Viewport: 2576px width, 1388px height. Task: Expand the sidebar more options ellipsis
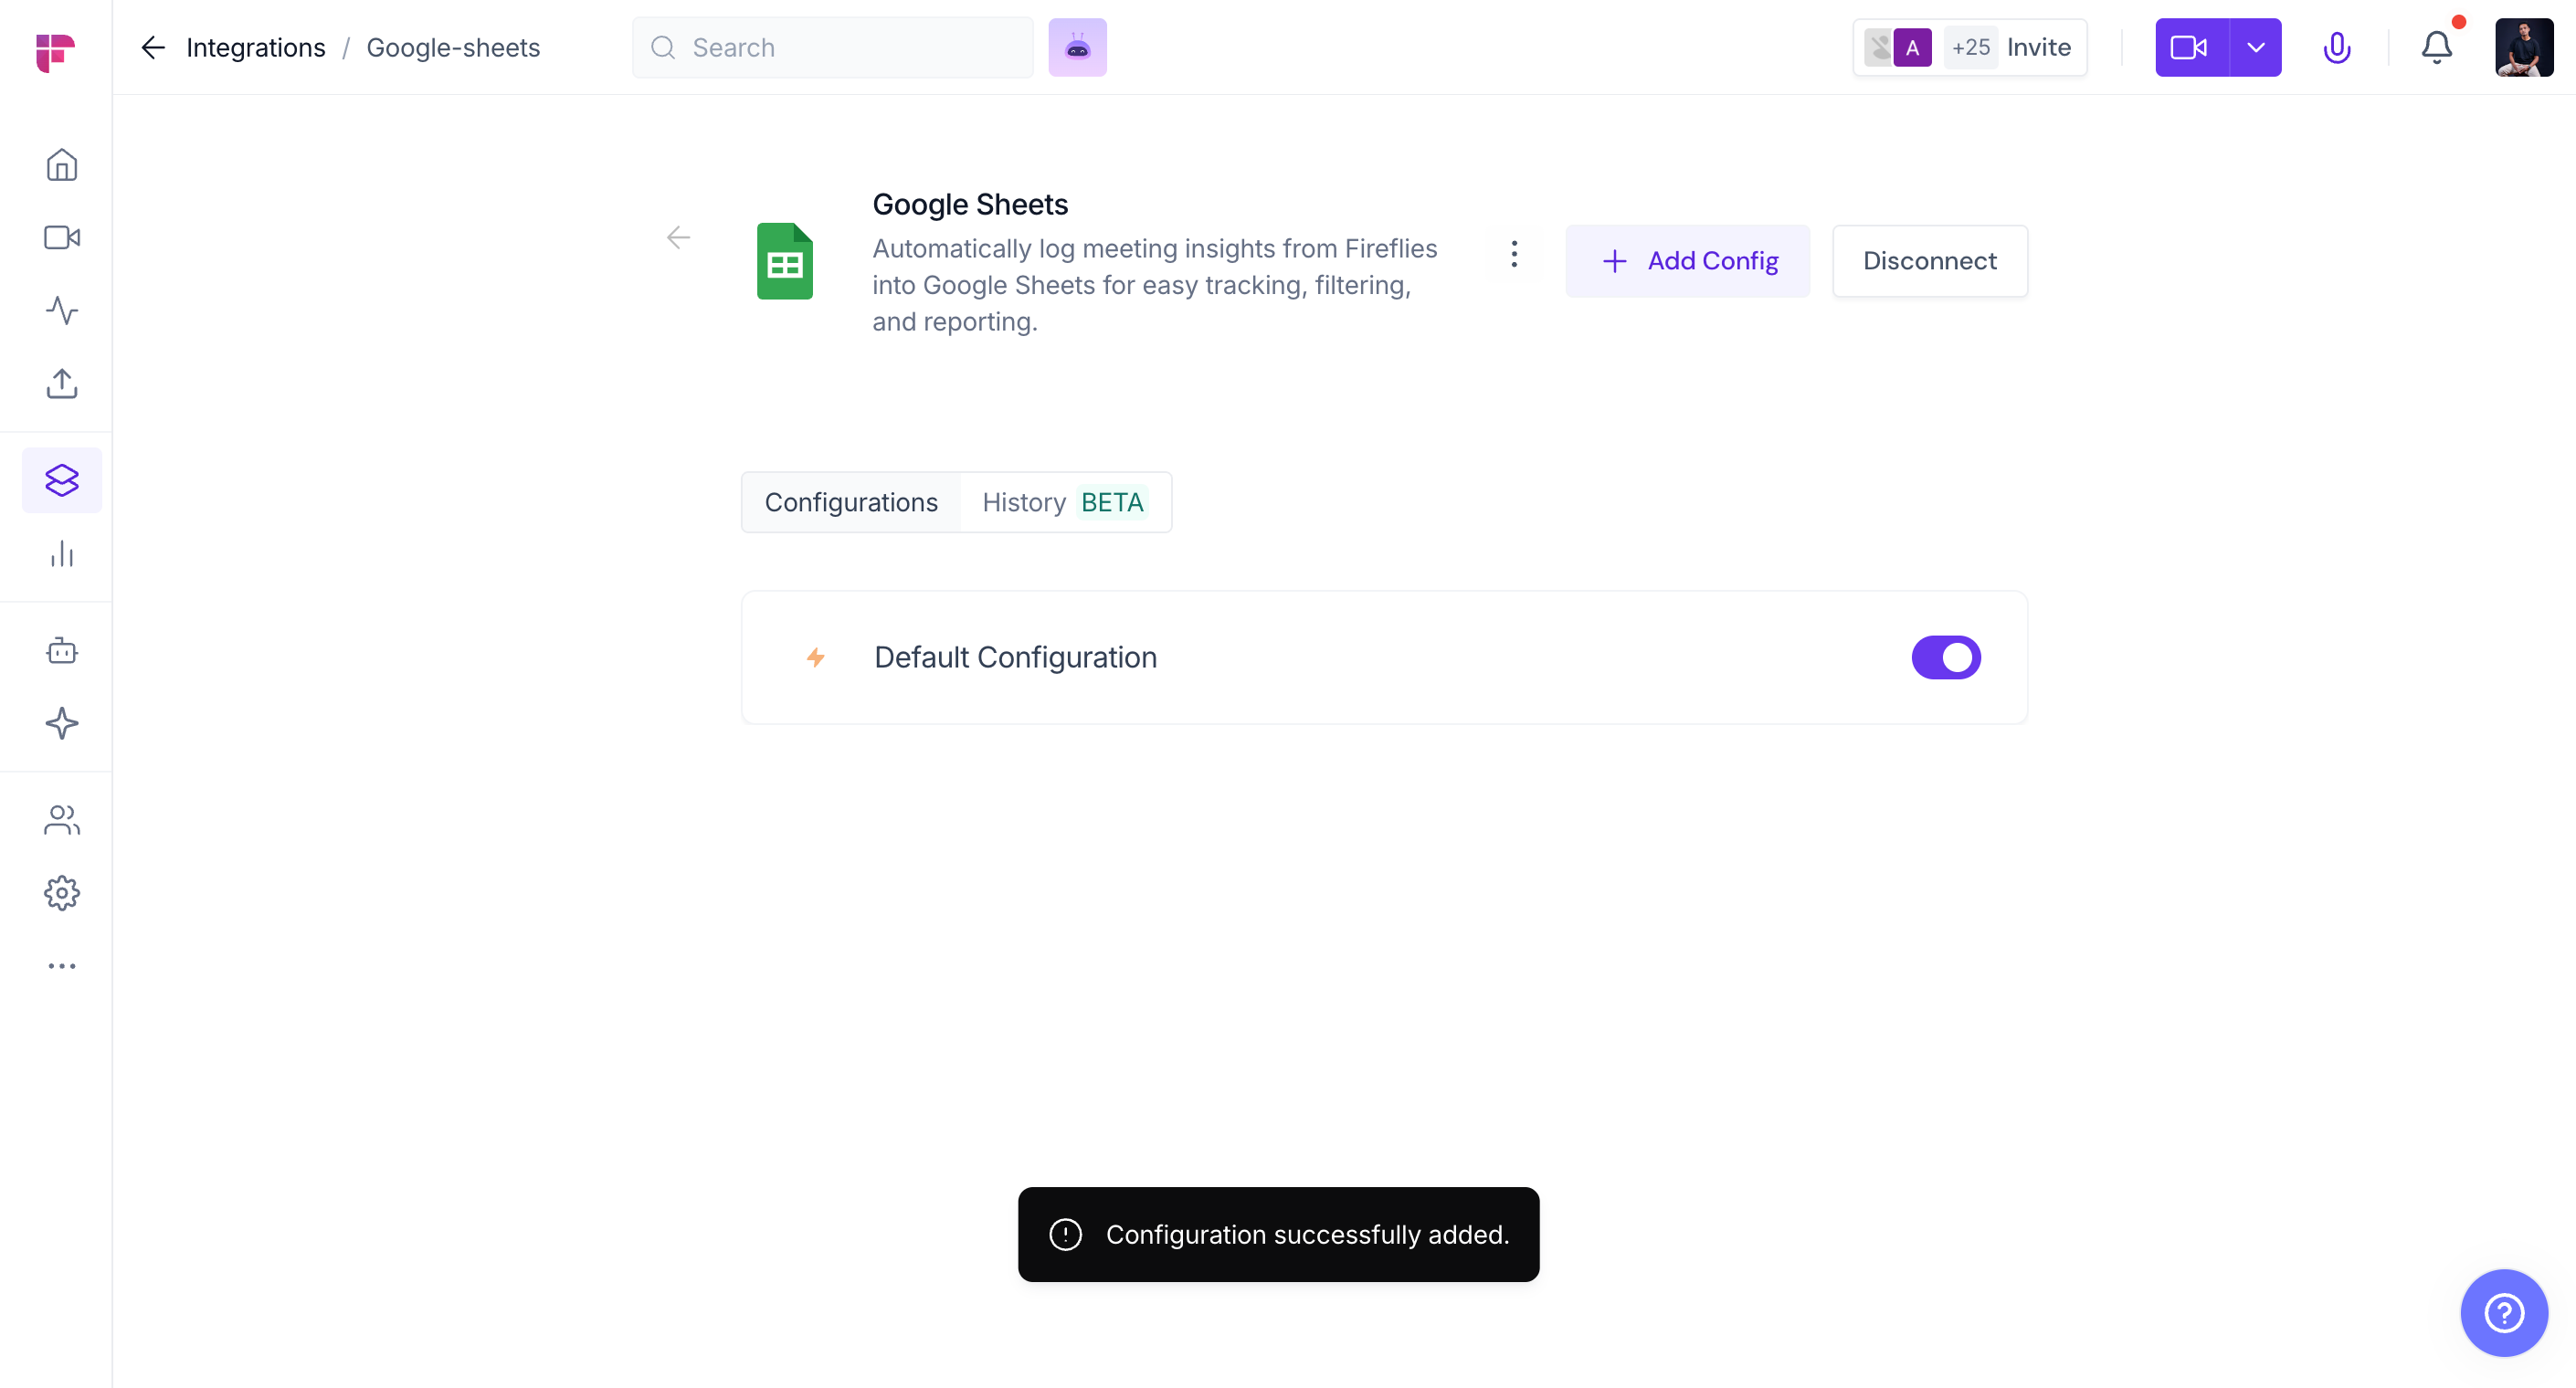coord(62,966)
